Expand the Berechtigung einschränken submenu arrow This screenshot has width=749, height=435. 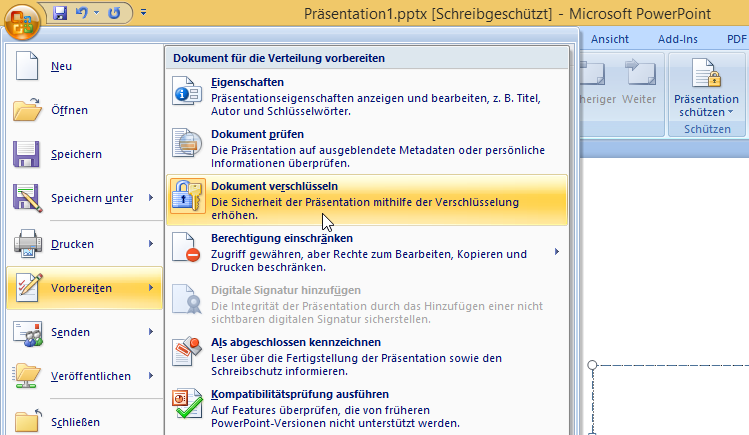tap(557, 252)
